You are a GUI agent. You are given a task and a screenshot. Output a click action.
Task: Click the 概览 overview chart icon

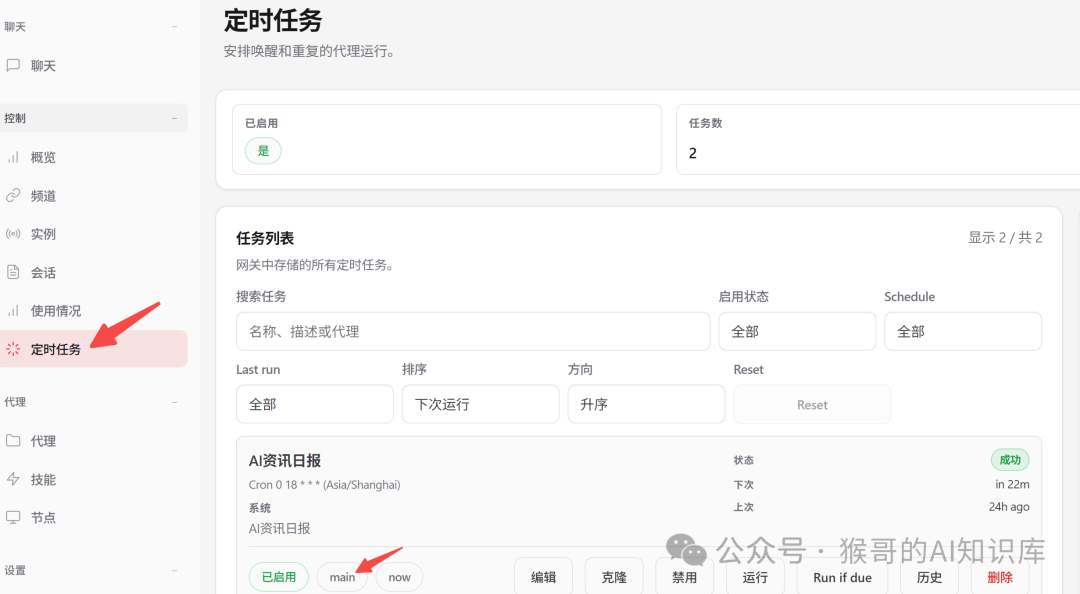14,156
